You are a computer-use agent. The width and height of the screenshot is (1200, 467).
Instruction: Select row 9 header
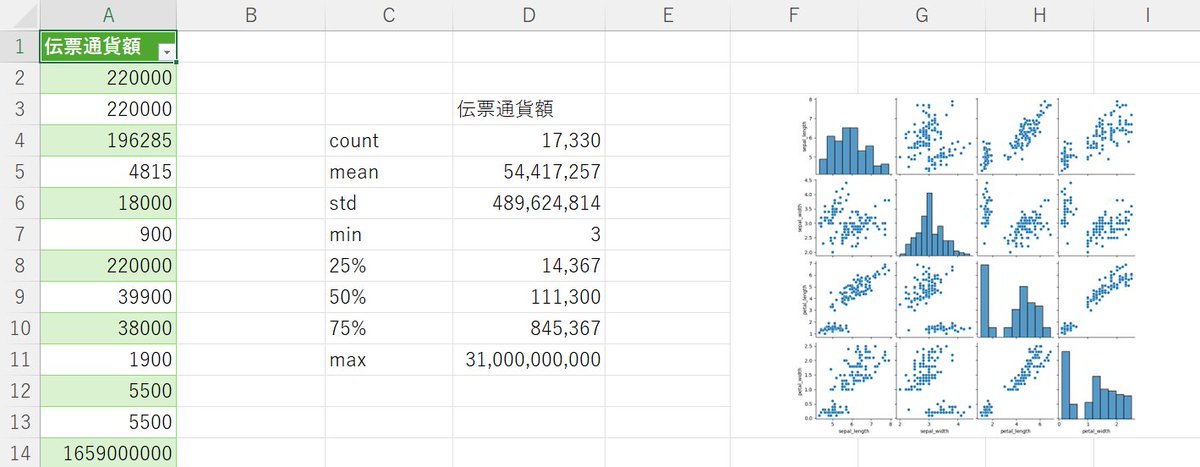20,297
